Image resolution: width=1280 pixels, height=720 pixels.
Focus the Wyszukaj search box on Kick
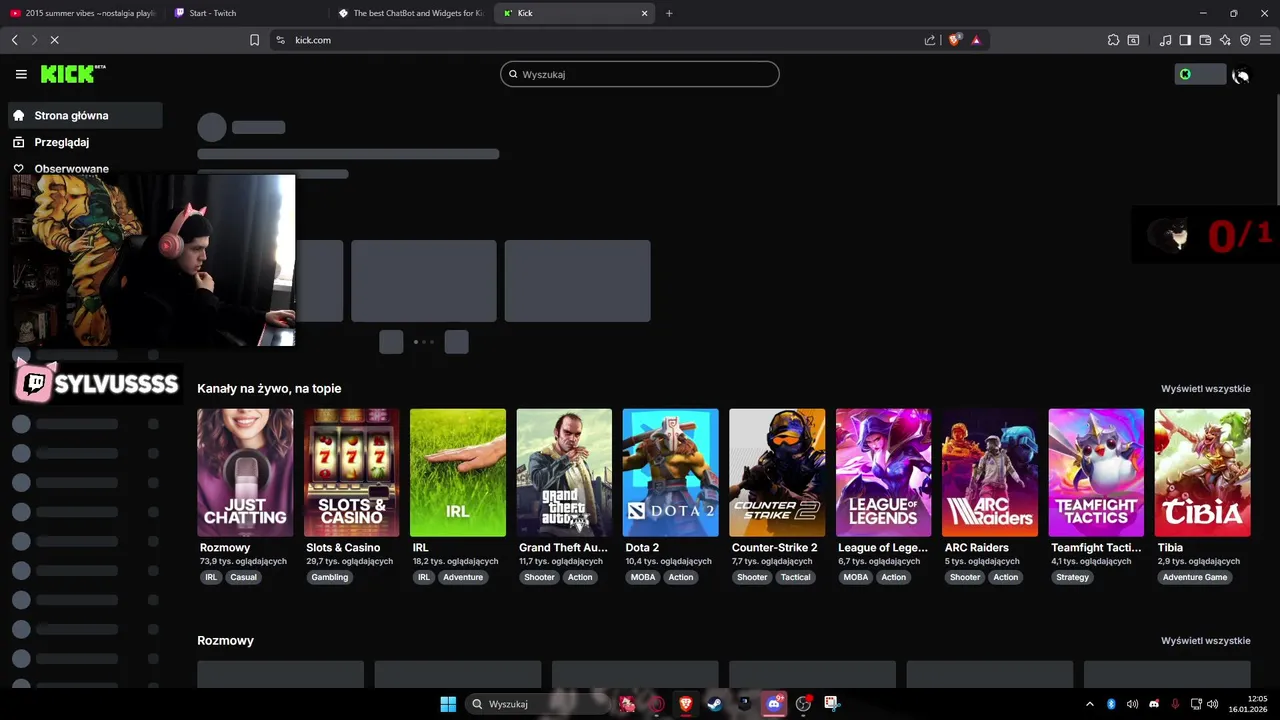640,74
